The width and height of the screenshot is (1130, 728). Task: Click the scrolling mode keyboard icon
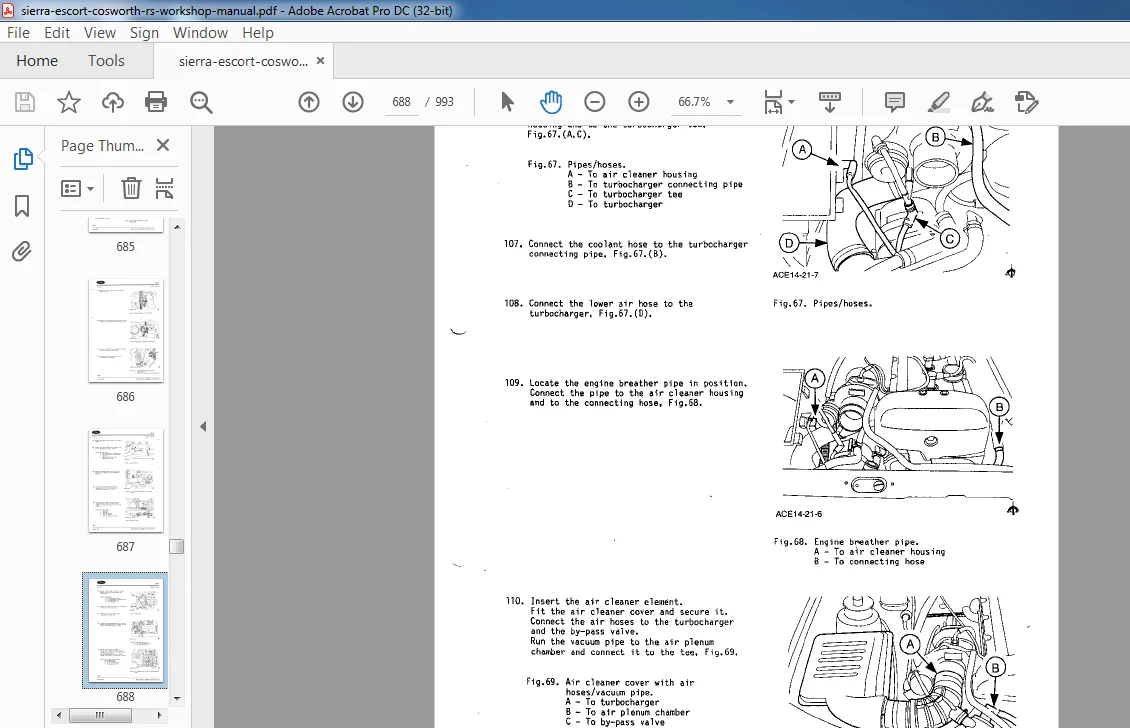coord(829,102)
